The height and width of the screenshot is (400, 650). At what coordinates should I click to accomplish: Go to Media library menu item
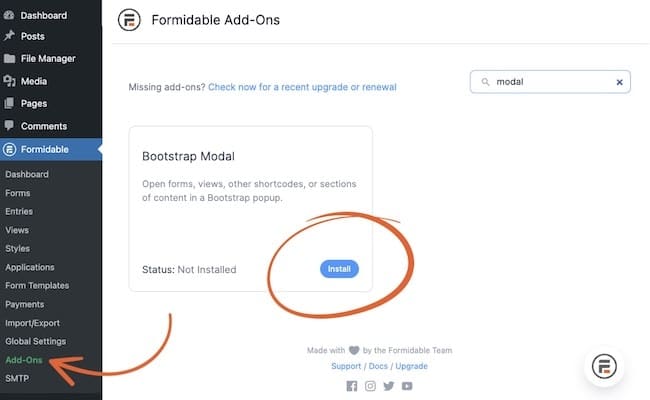tap(34, 81)
